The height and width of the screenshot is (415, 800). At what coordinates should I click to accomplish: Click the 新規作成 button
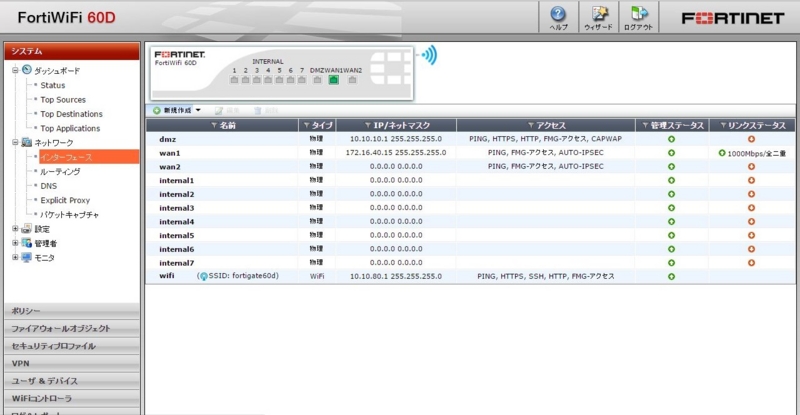click(x=172, y=110)
